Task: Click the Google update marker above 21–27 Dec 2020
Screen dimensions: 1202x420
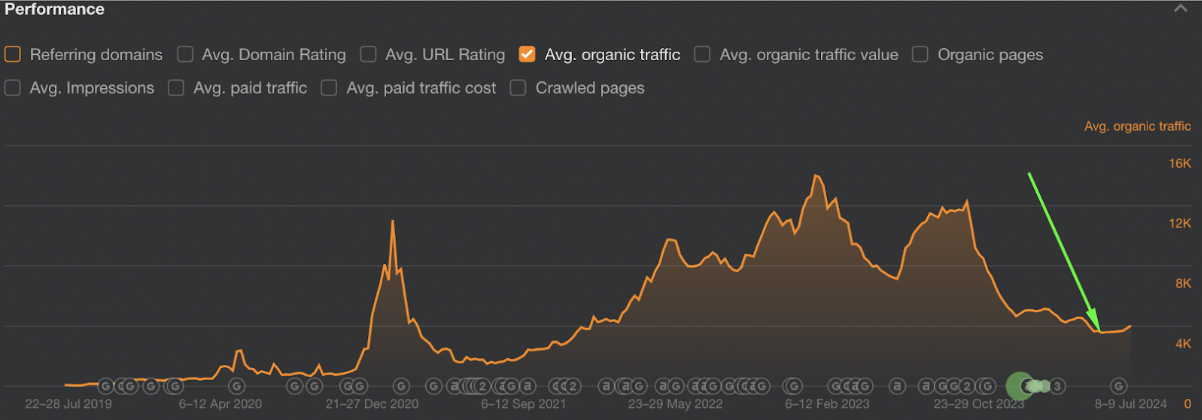Action: [401, 385]
